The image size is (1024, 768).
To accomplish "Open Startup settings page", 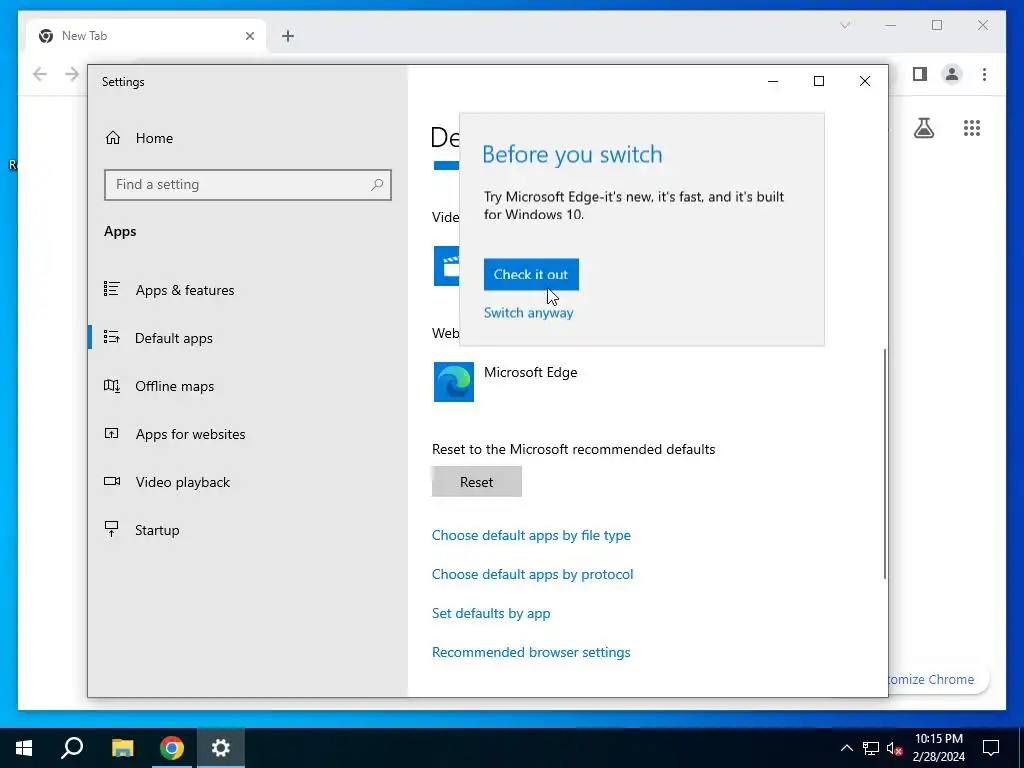I will click(157, 530).
